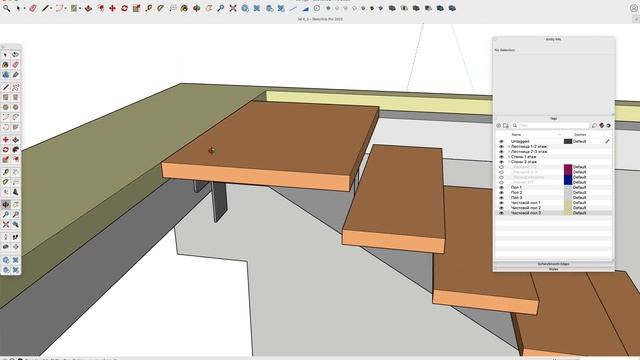Click the Dashes column header
640x360 pixels.
[x=580, y=134]
